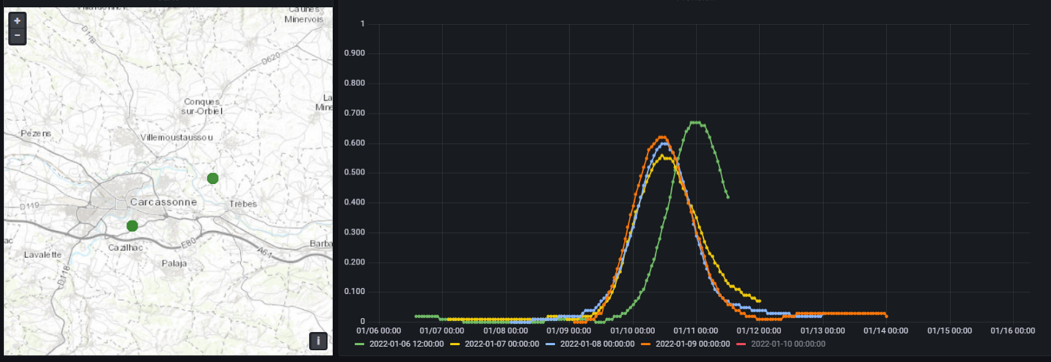Click the 01/10 00:00 x-axis label
The width and height of the screenshot is (1051, 362).
coord(633,330)
